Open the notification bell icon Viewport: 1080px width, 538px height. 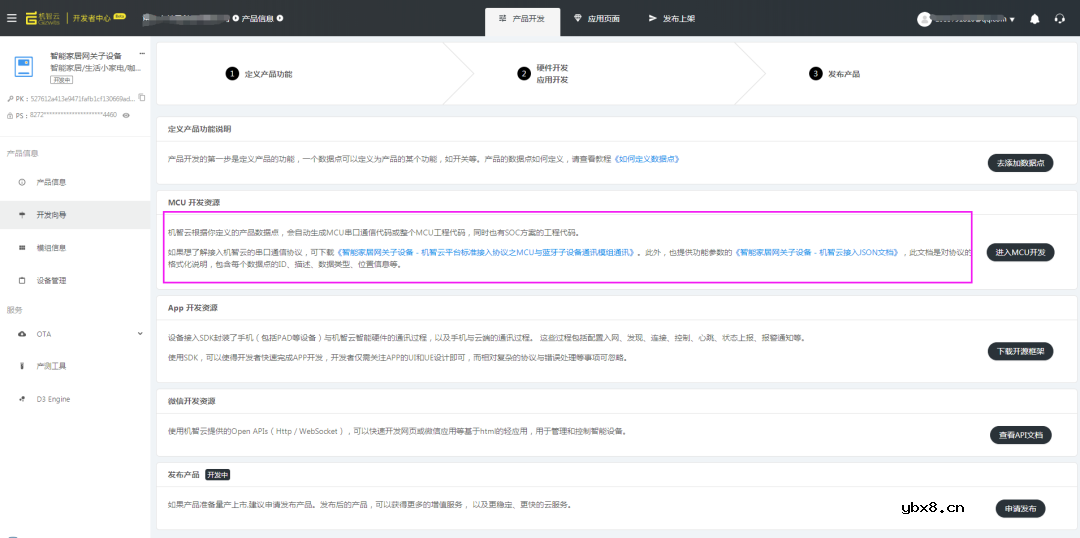coord(1035,19)
